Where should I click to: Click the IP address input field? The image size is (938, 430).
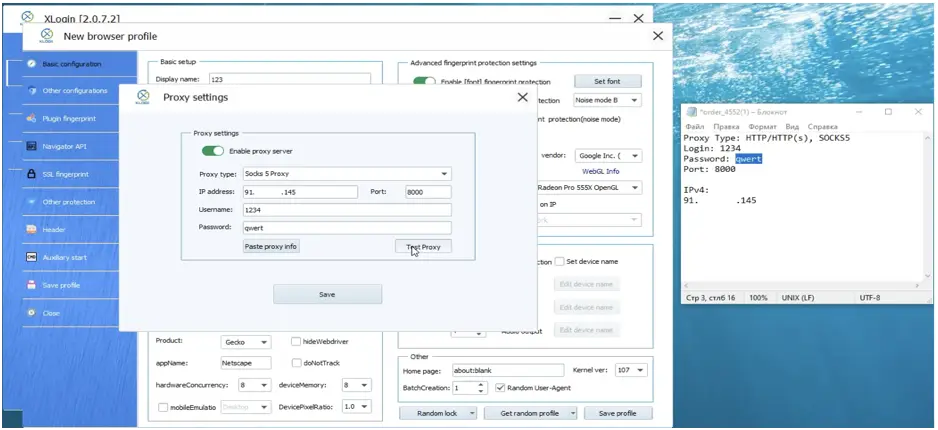tap(300, 192)
